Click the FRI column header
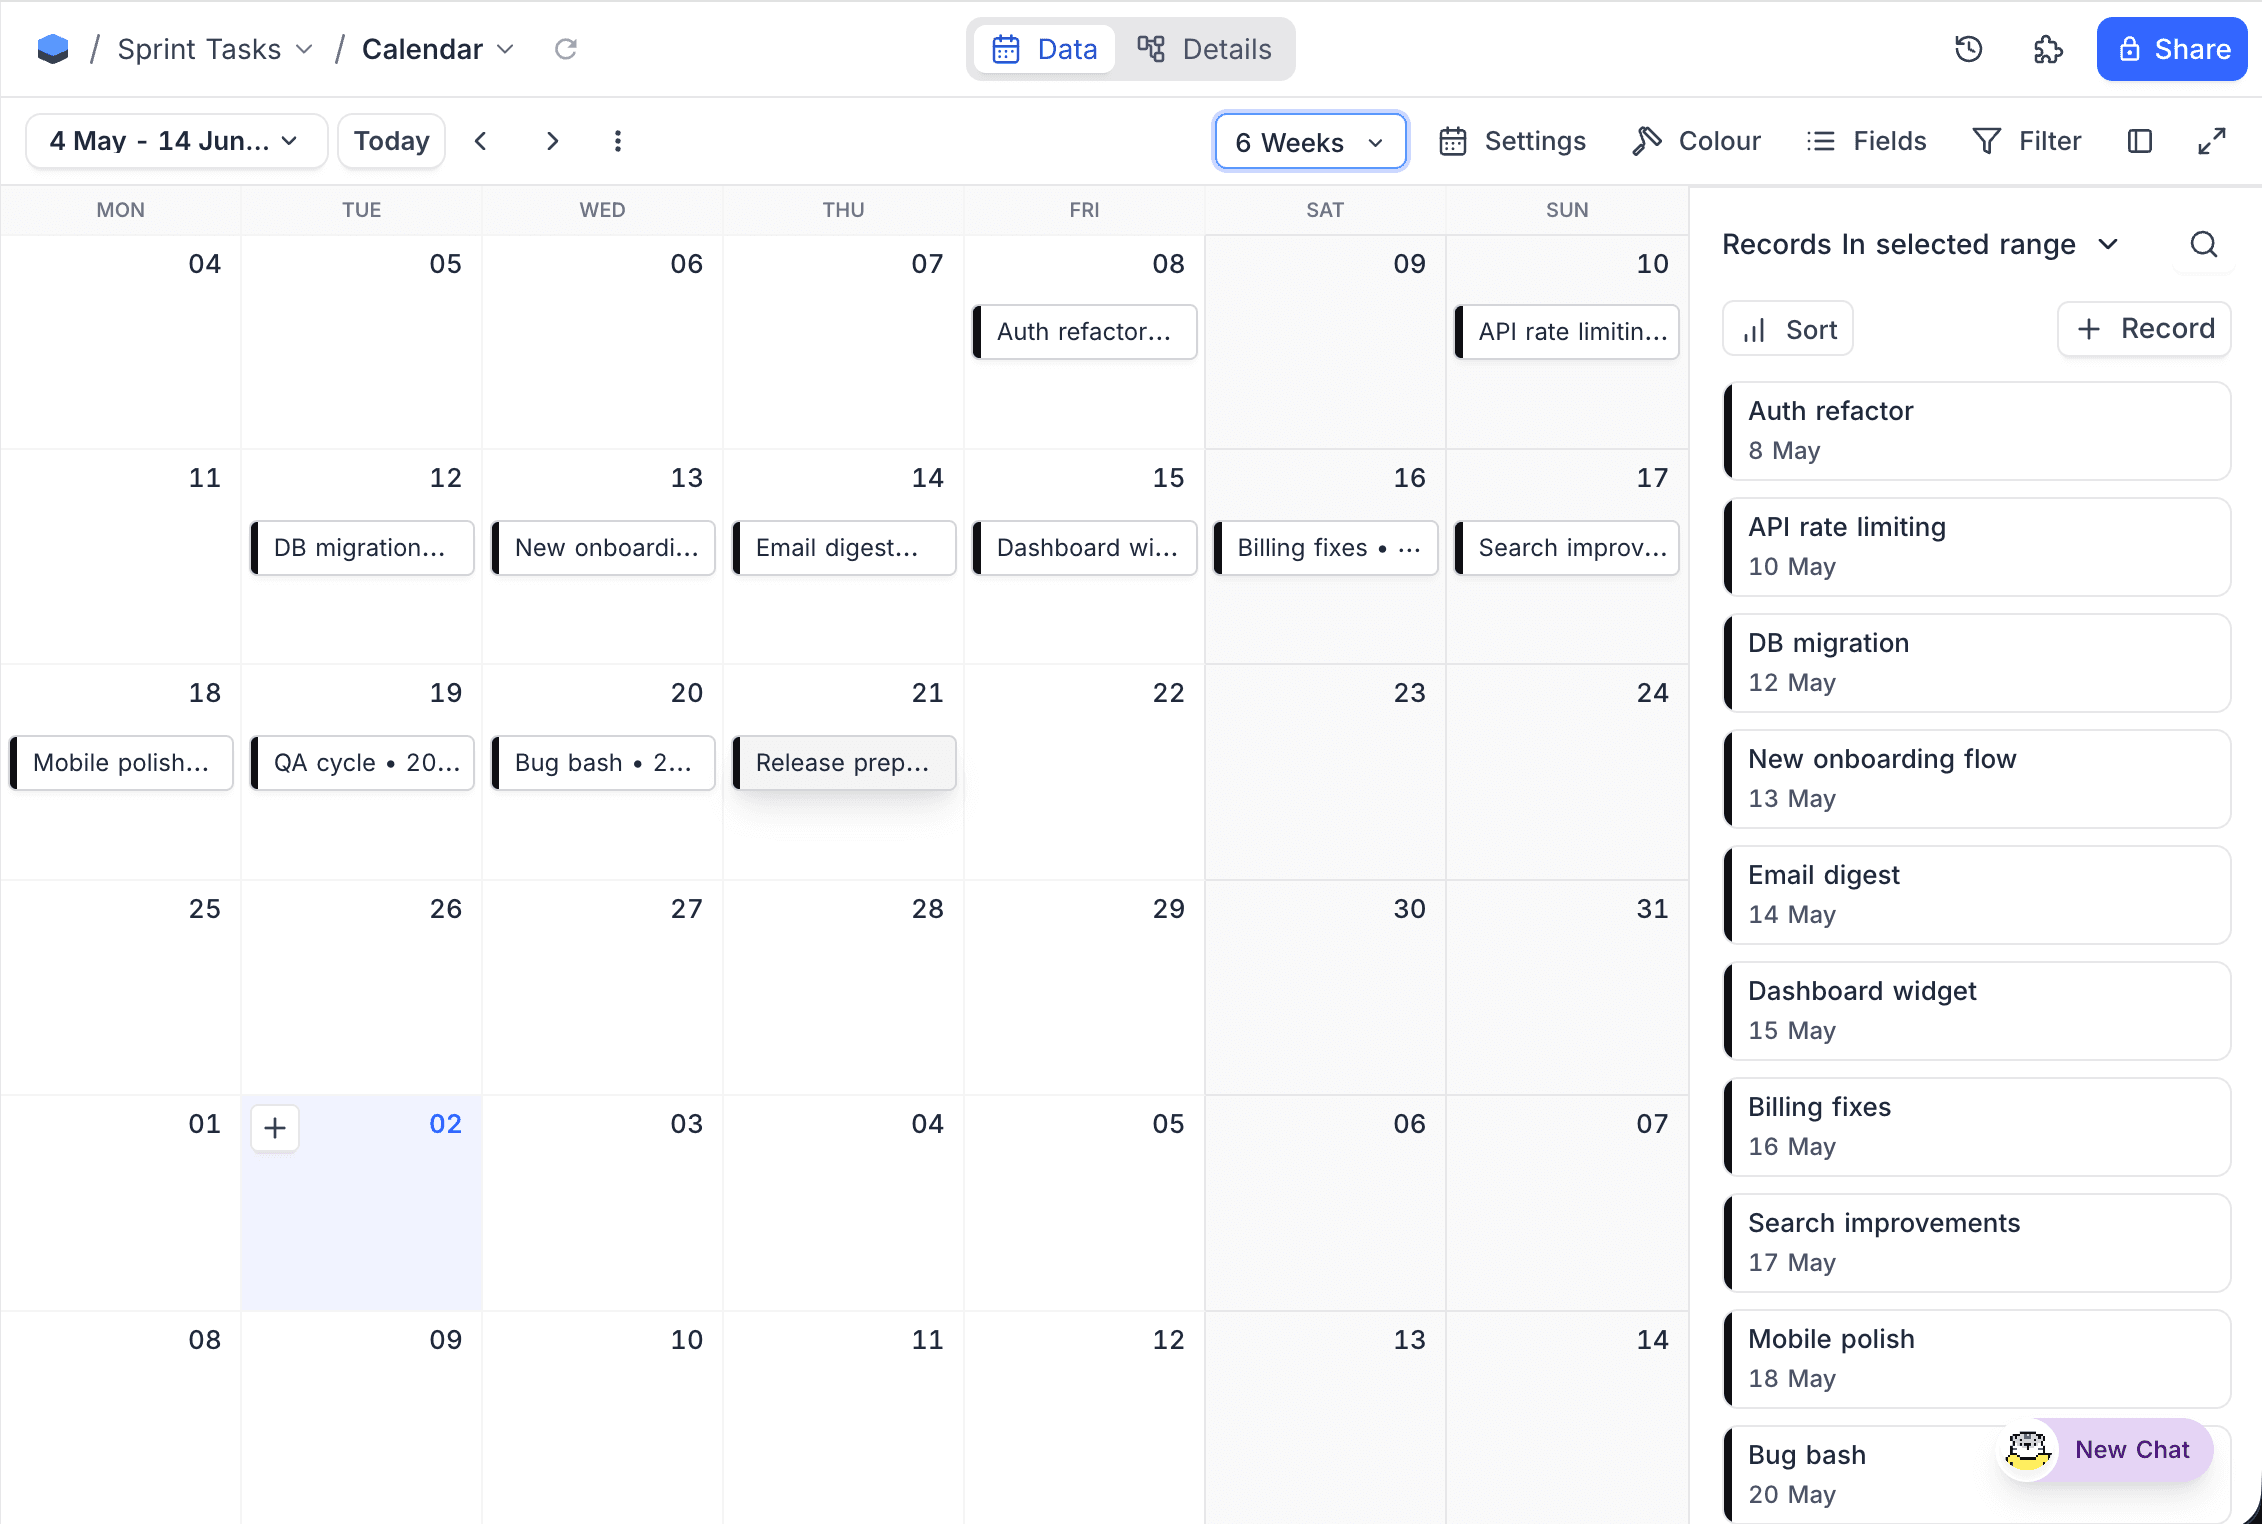 click(1084, 210)
